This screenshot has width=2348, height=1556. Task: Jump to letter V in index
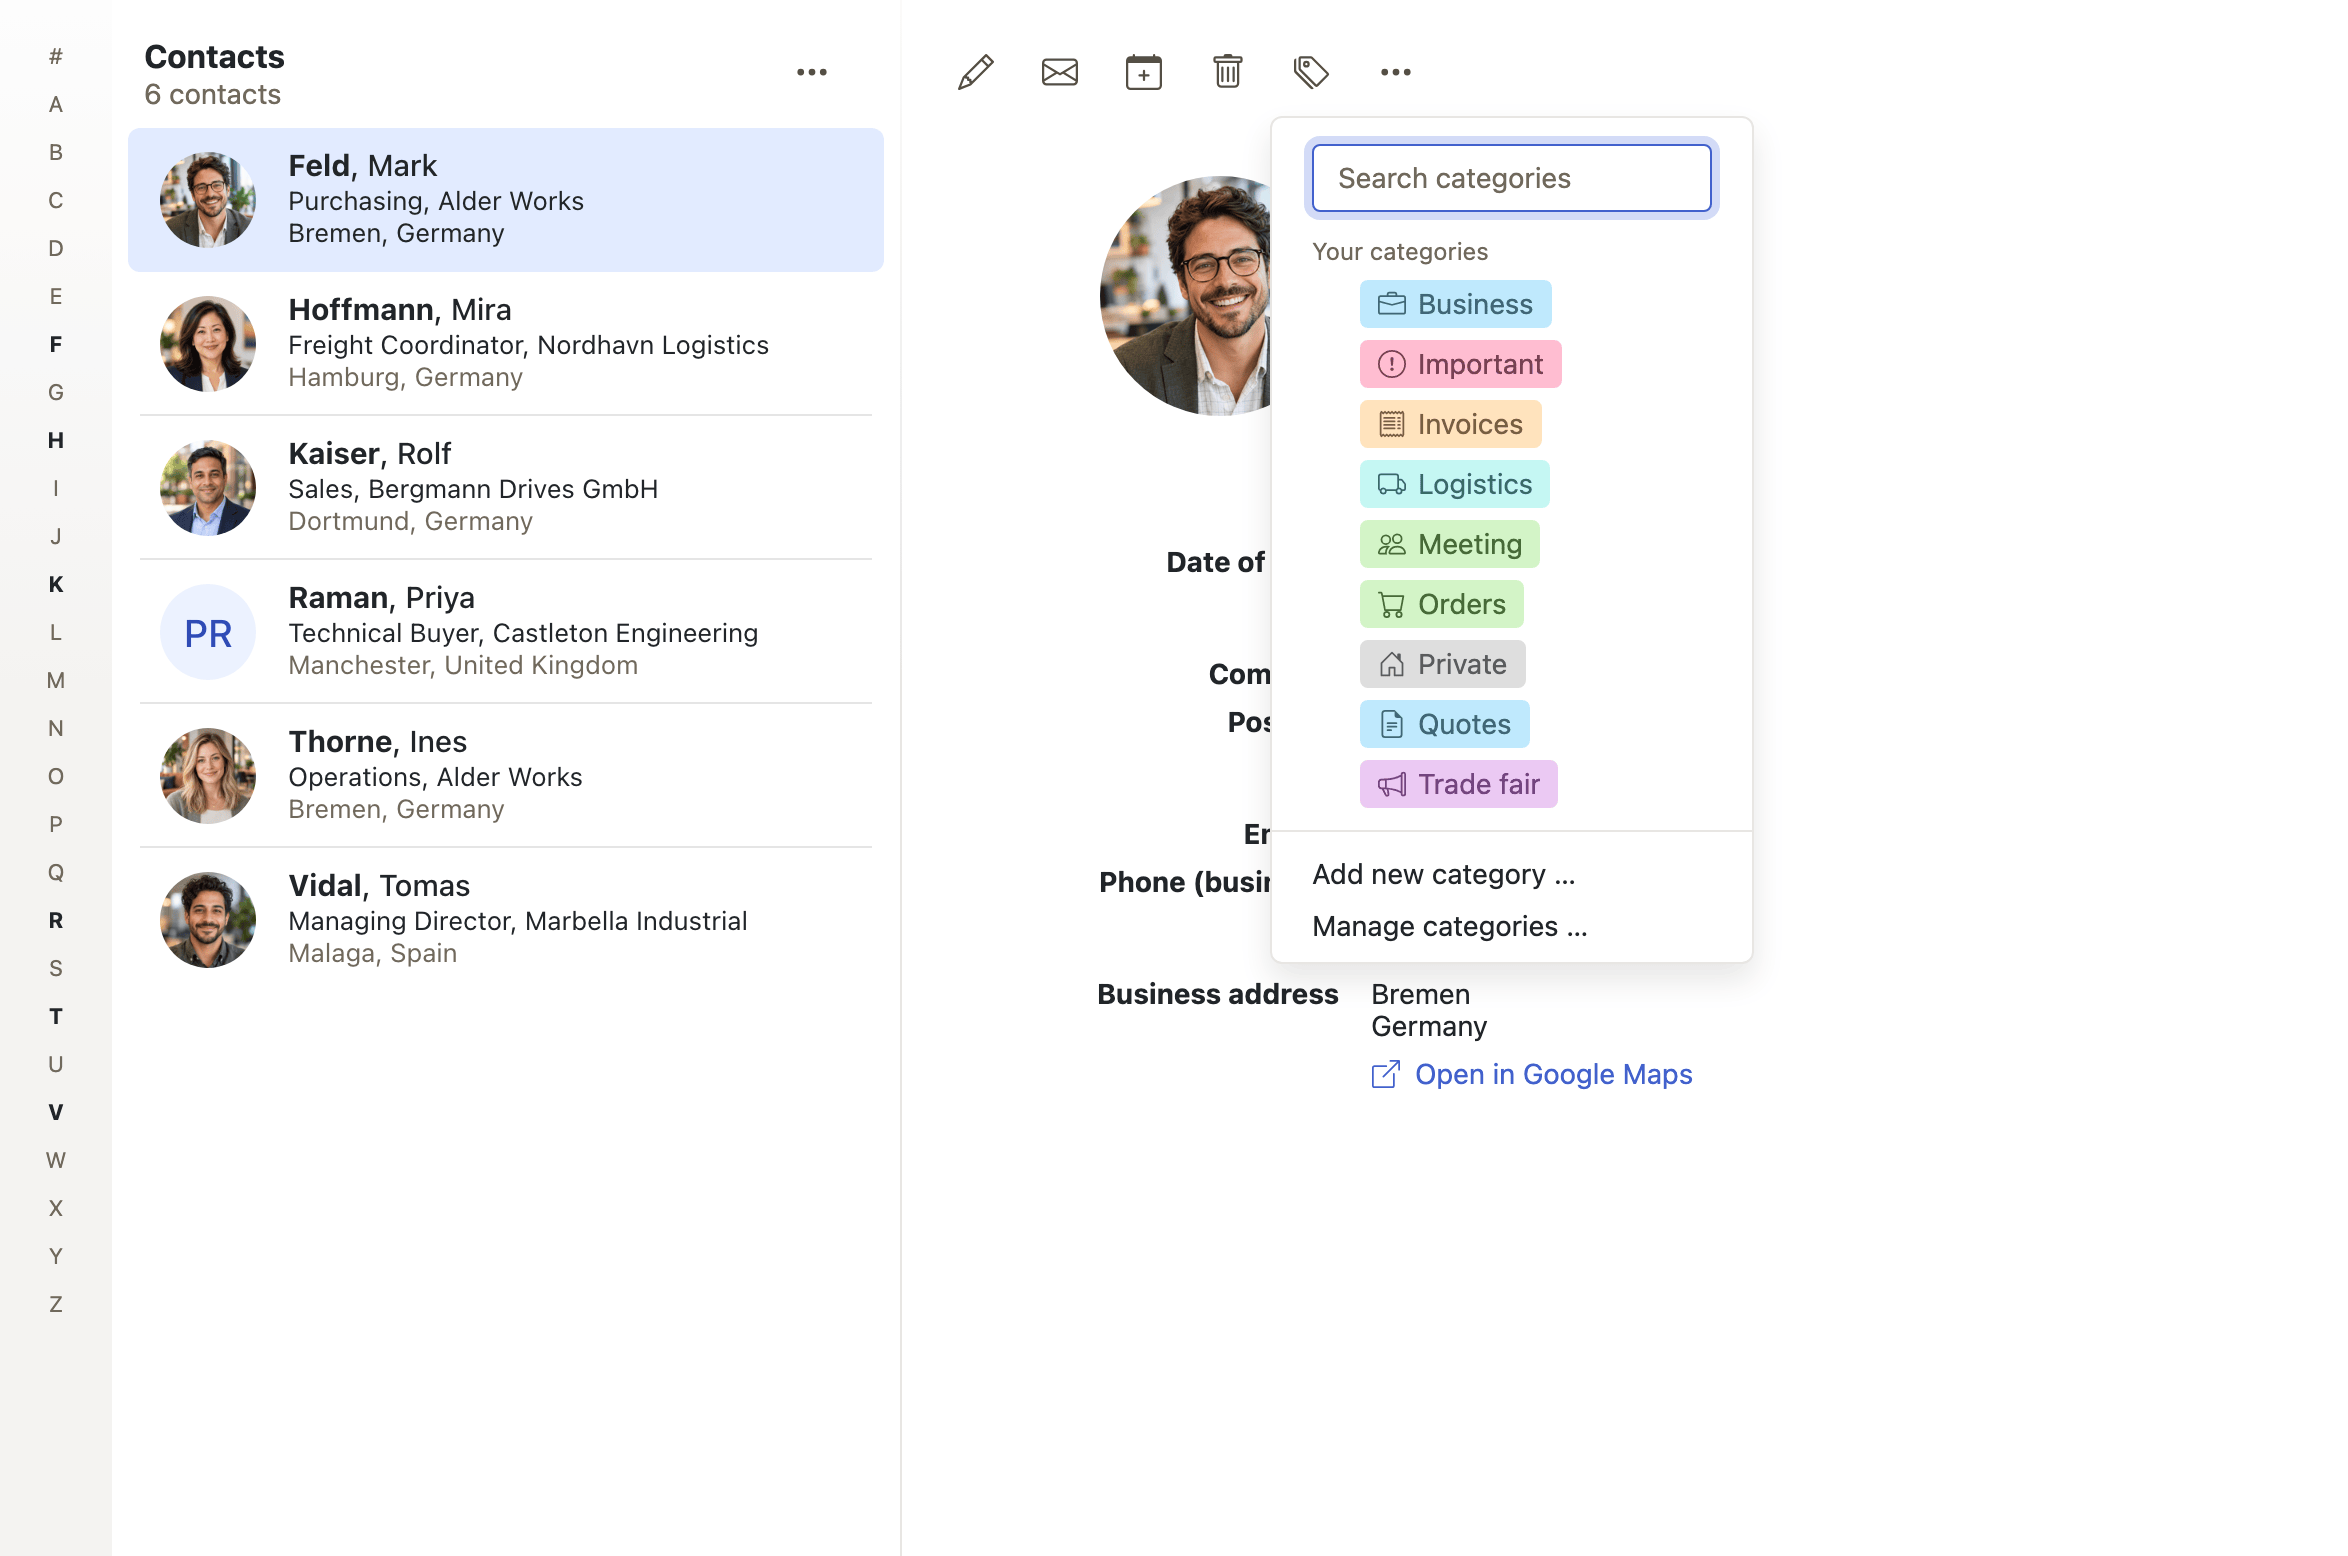point(56,1112)
